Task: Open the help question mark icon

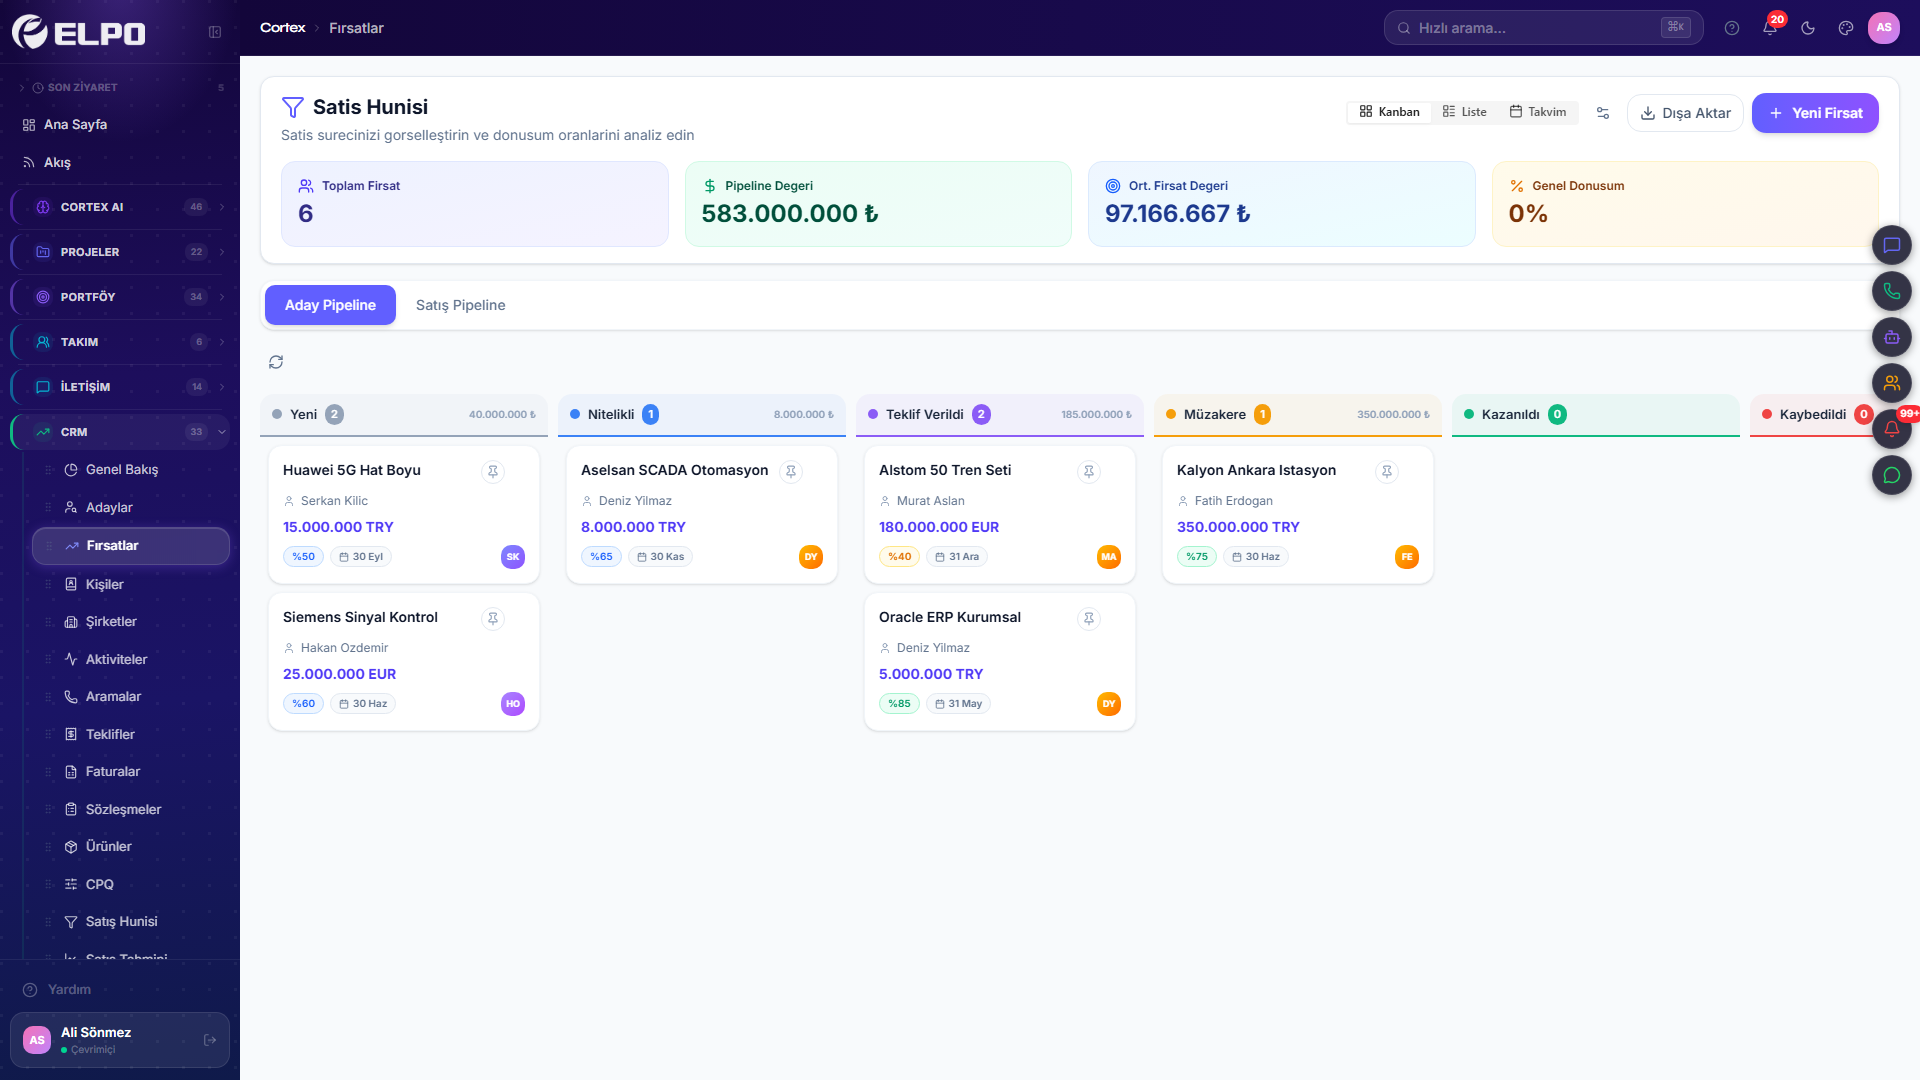Action: coord(1732,28)
